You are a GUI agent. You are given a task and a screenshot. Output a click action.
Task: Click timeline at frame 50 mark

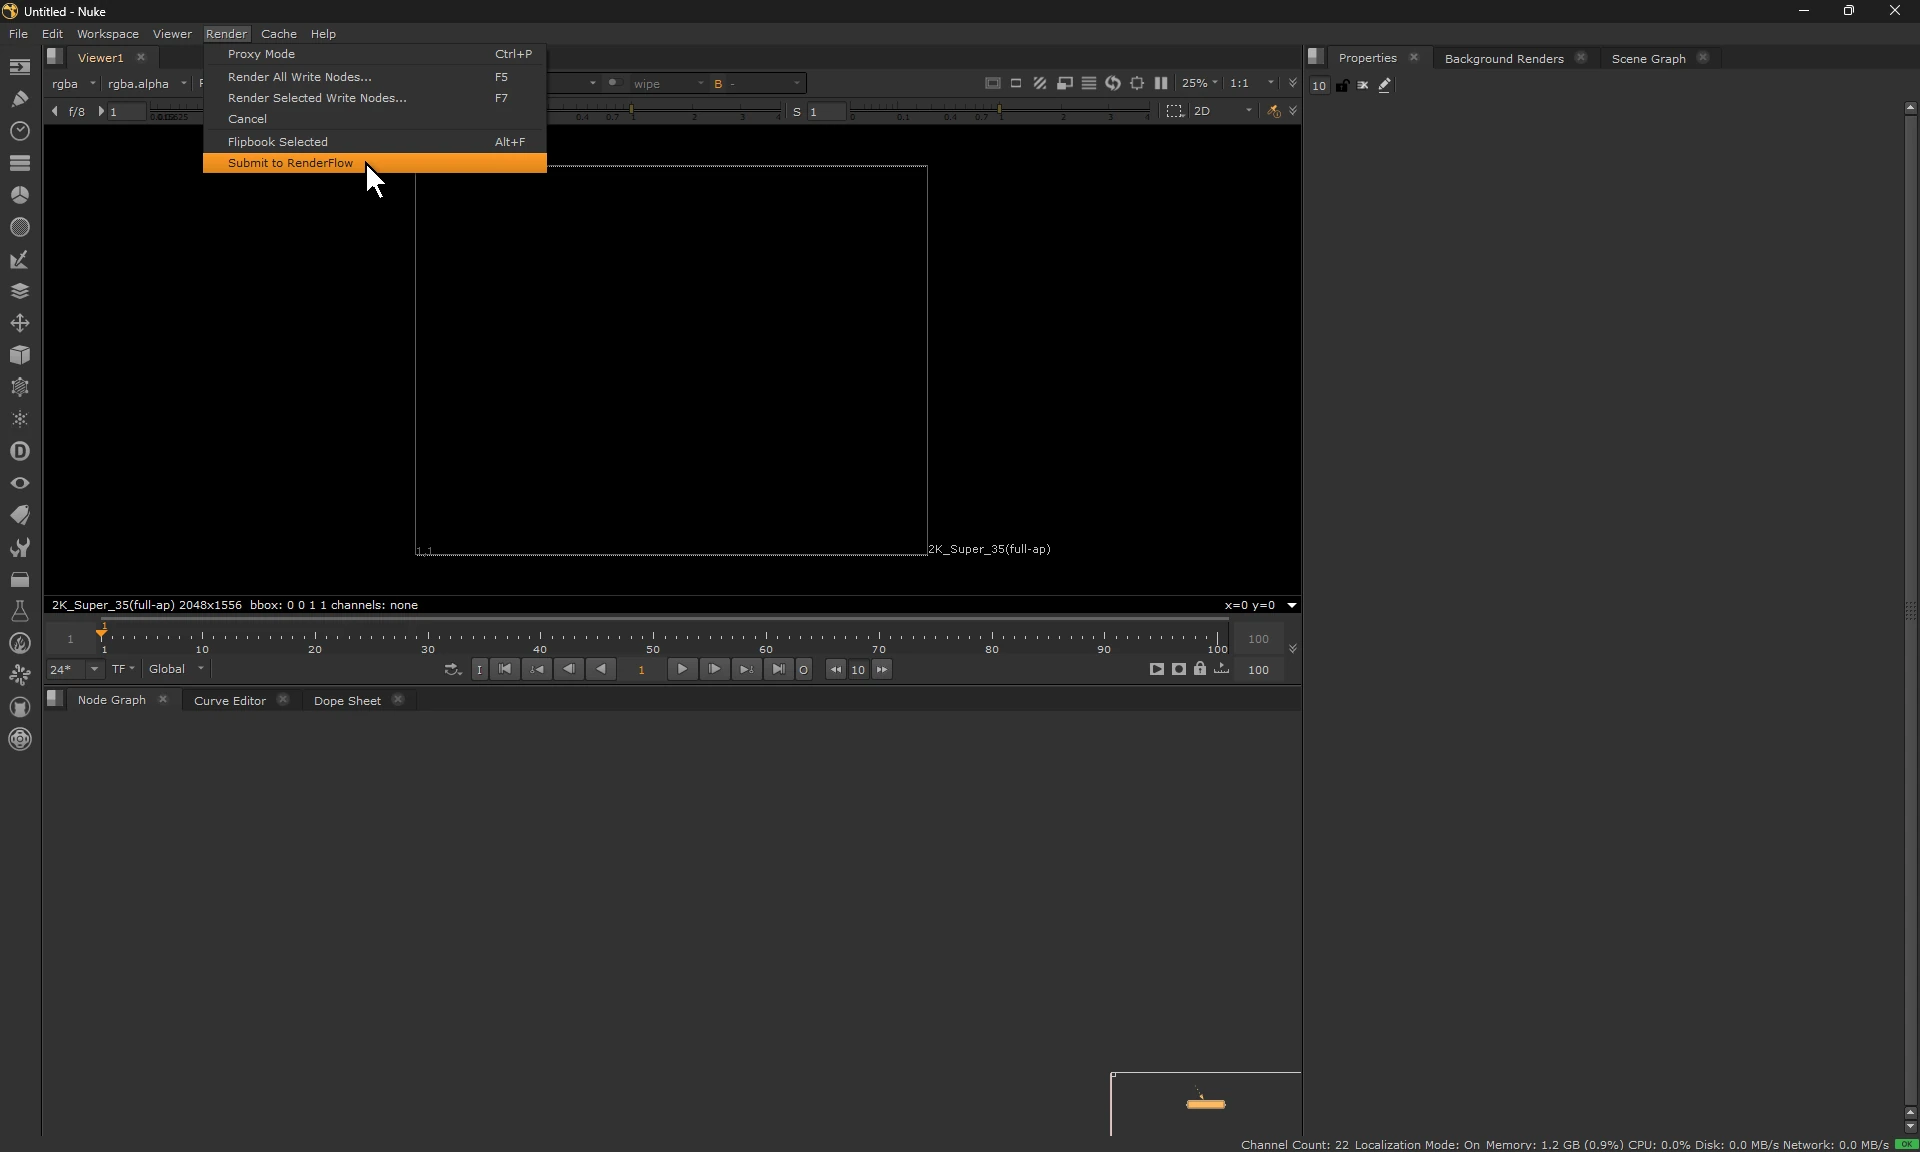(x=653, y=638)
